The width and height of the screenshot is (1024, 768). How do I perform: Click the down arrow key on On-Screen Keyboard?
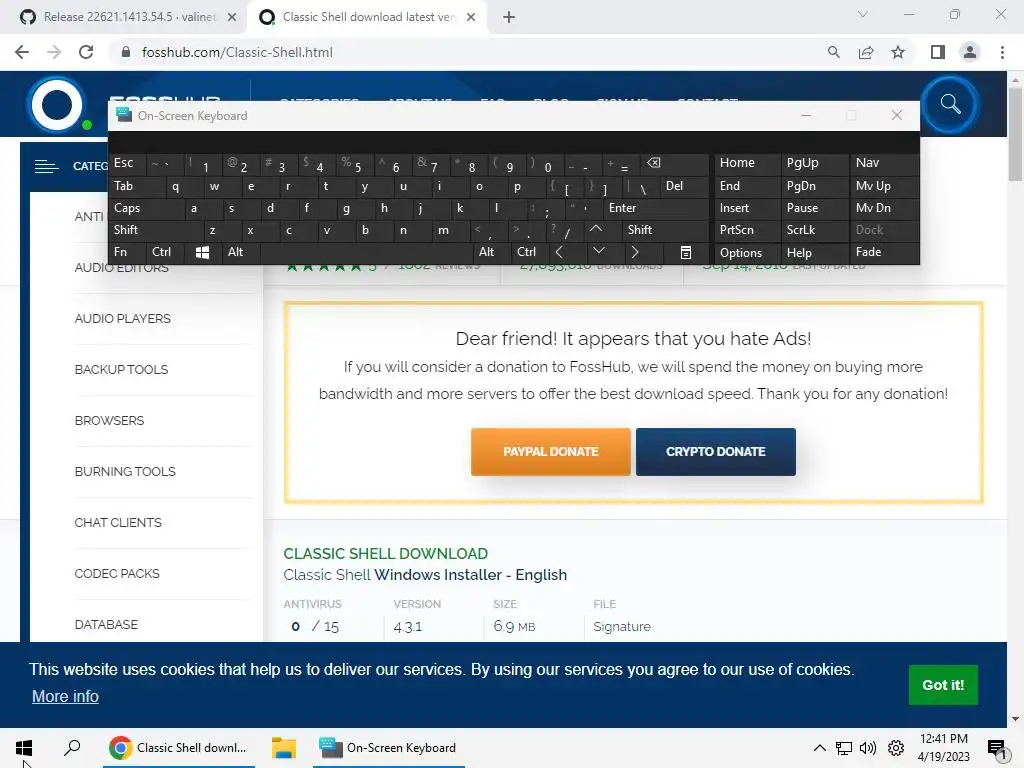pyautogui.click(x=599, y=251)
